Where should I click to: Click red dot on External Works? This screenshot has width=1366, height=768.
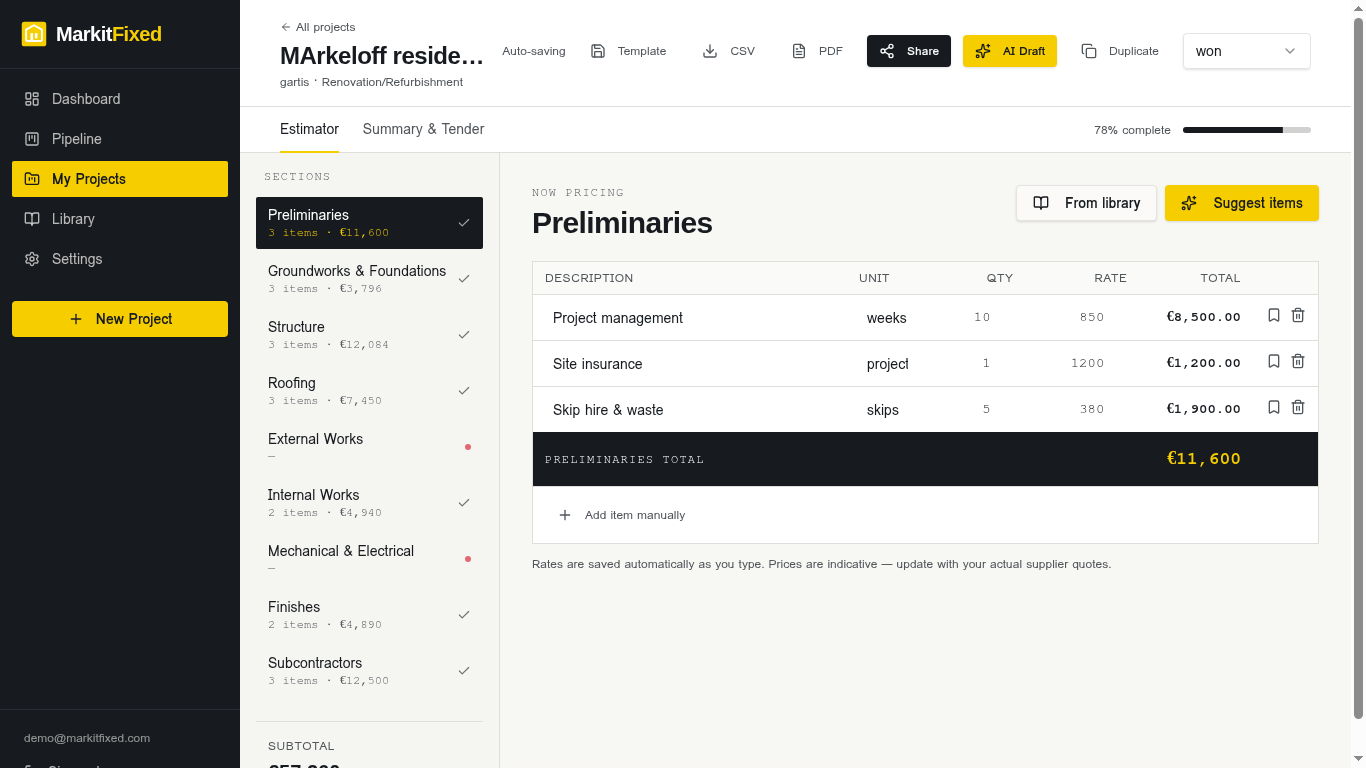pos(468,447)
